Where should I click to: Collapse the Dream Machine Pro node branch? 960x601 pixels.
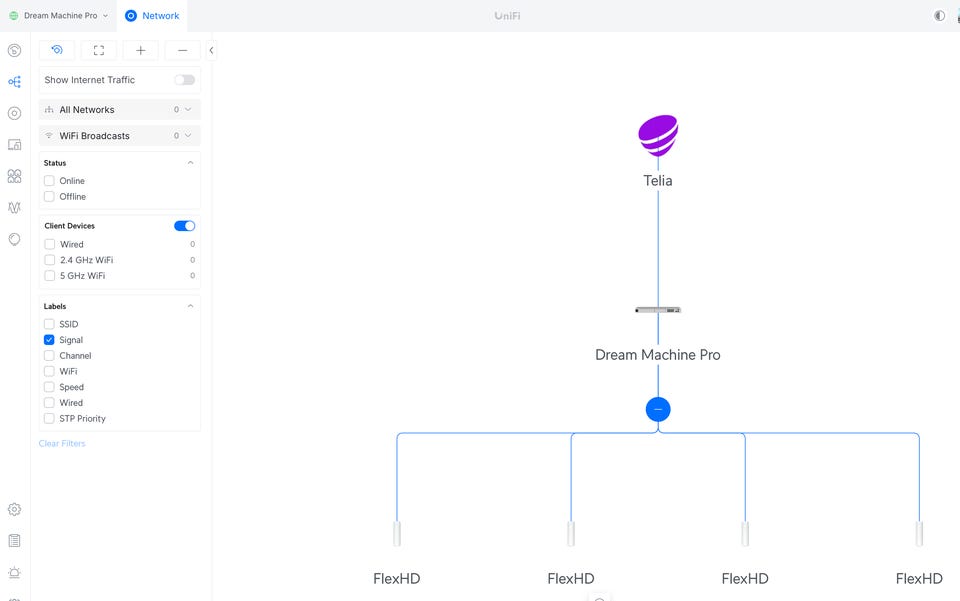658,409
